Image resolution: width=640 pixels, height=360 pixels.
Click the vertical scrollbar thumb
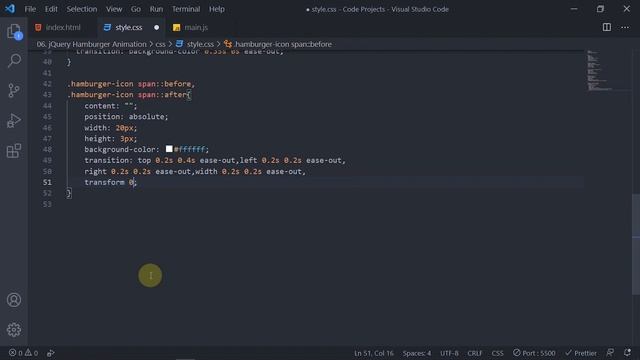(x=636, y=244)
